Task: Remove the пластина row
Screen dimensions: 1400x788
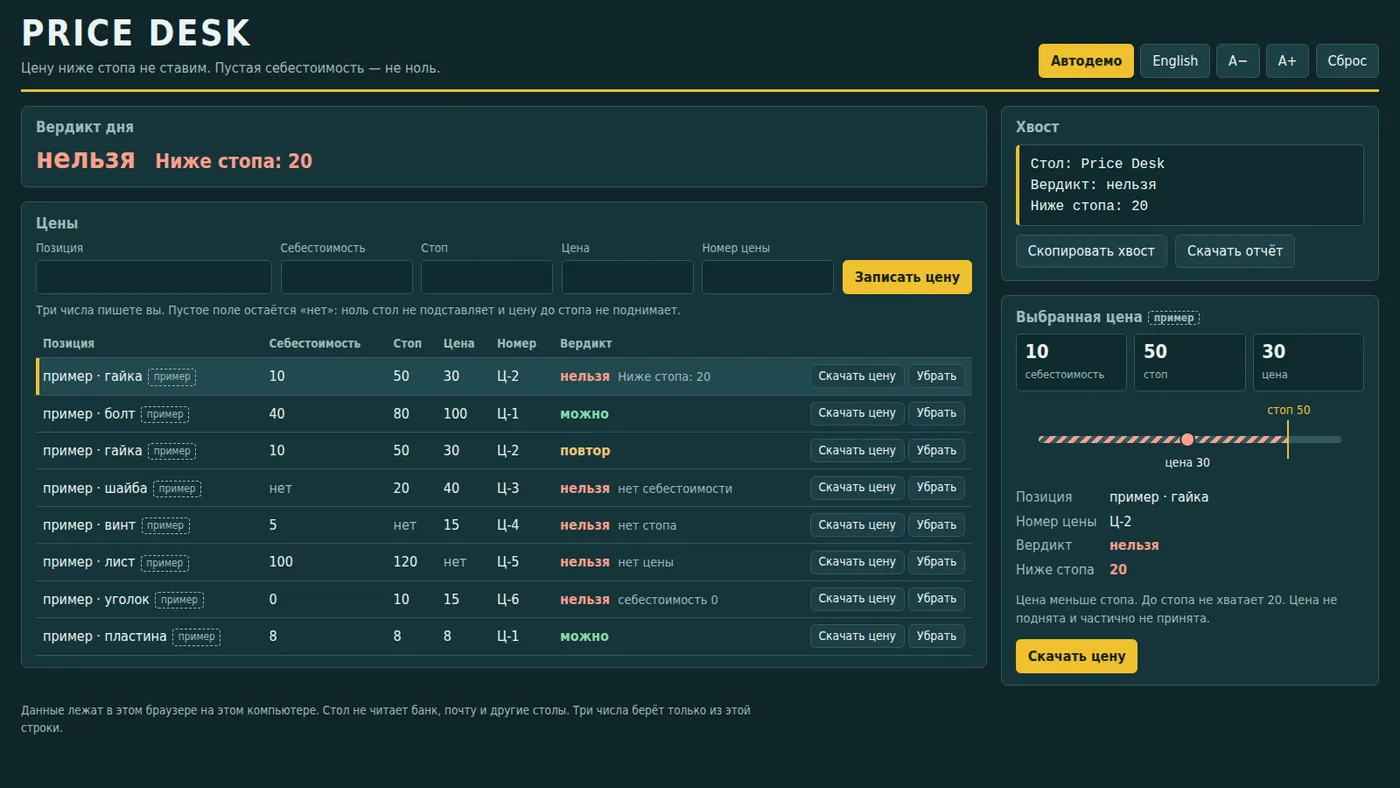Action: tap(937, 636)
